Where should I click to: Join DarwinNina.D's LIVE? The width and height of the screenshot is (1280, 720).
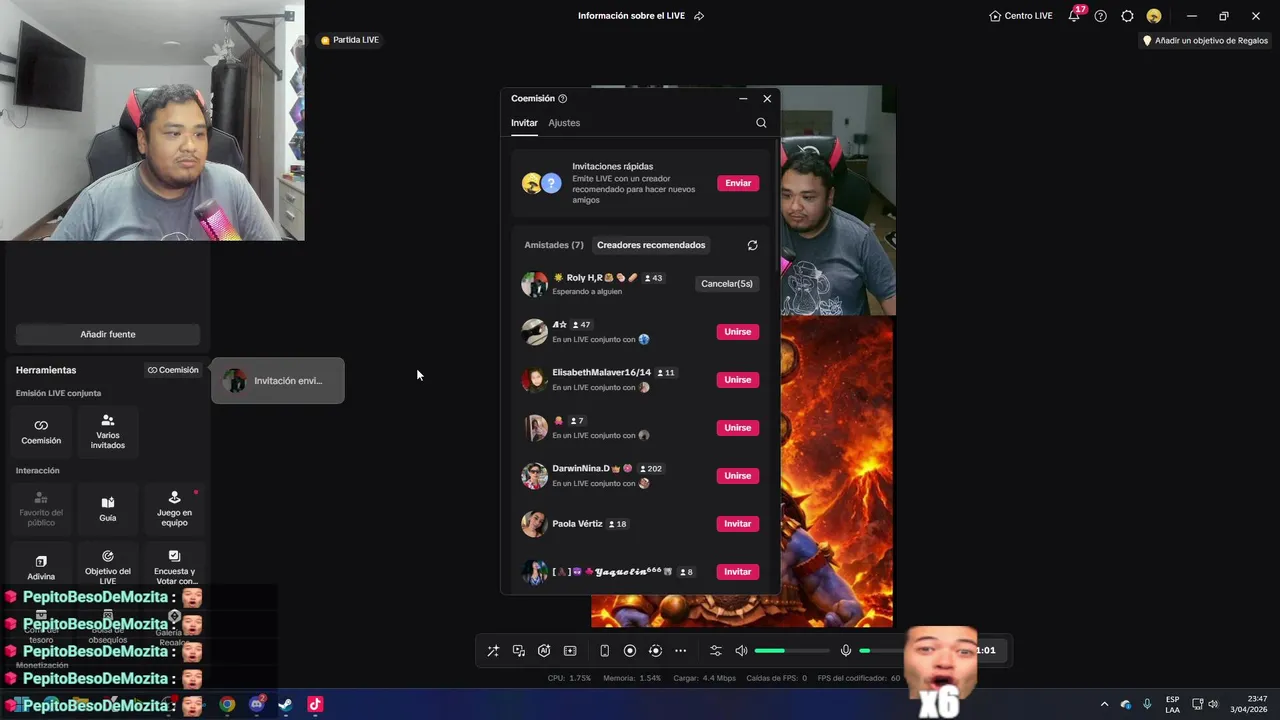click(x=738, y=476)
